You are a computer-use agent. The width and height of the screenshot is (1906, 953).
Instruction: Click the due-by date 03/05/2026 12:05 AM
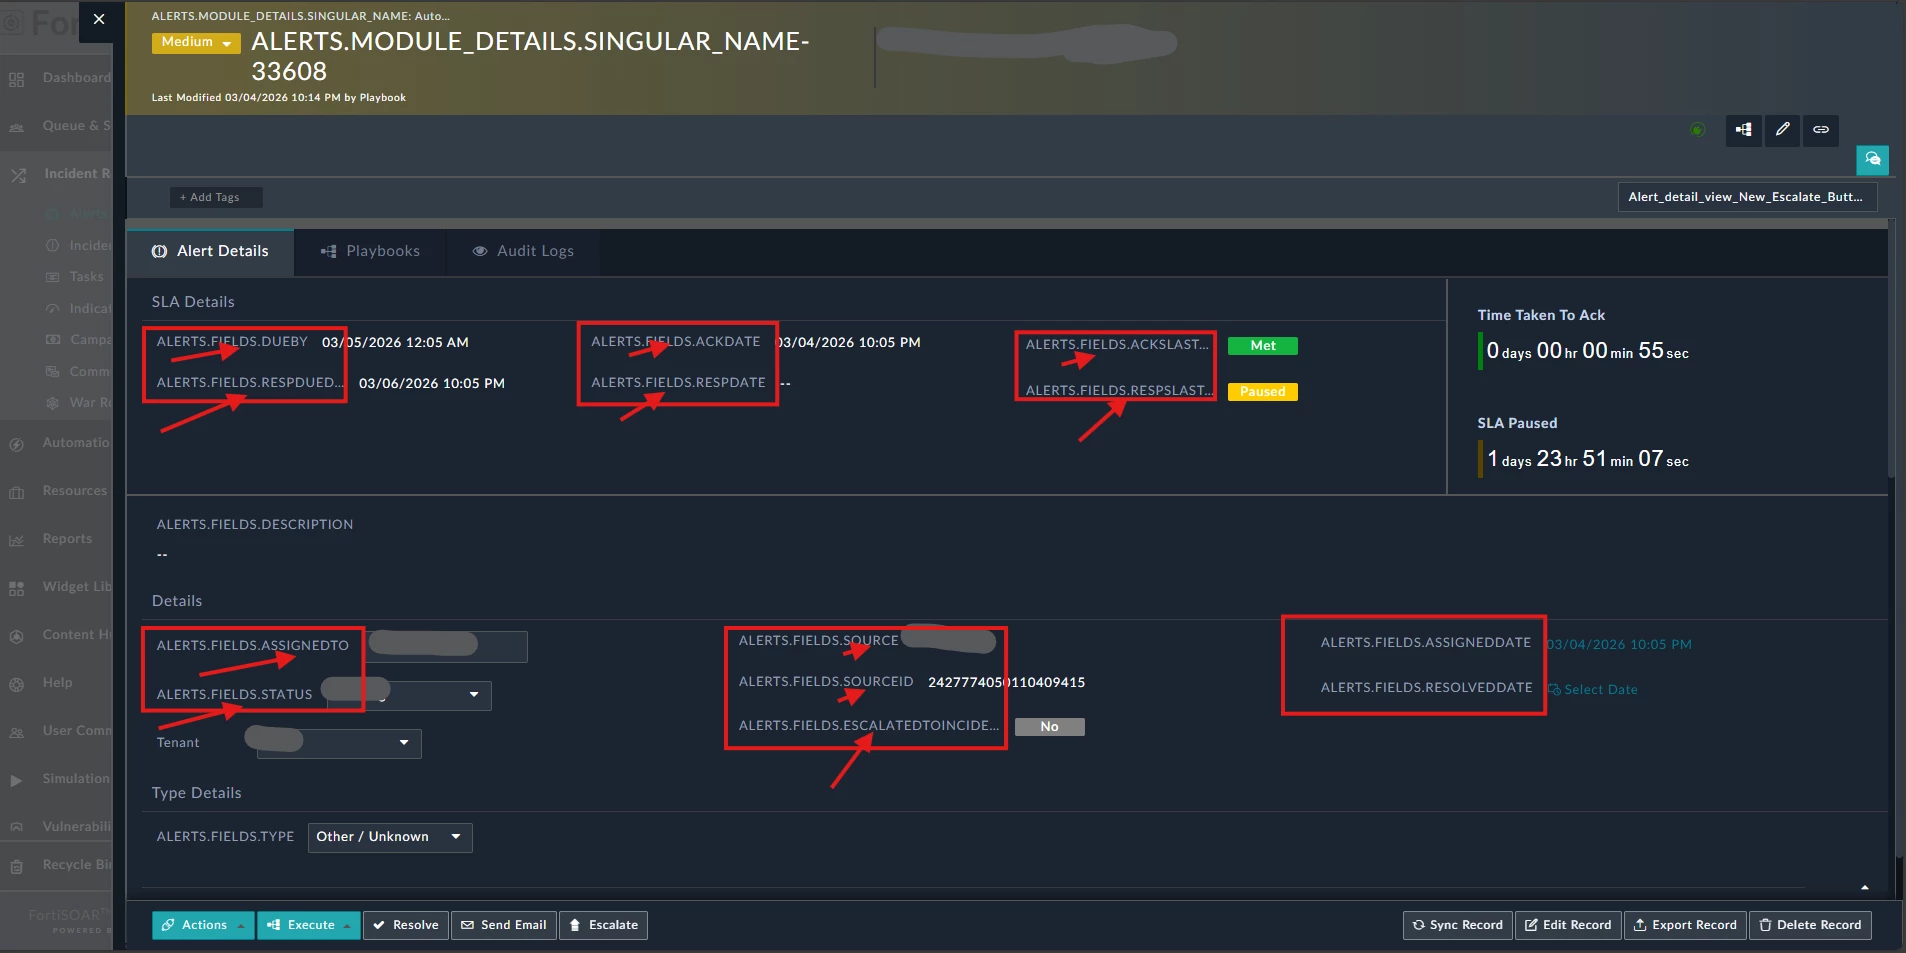(x=395, y=343)
